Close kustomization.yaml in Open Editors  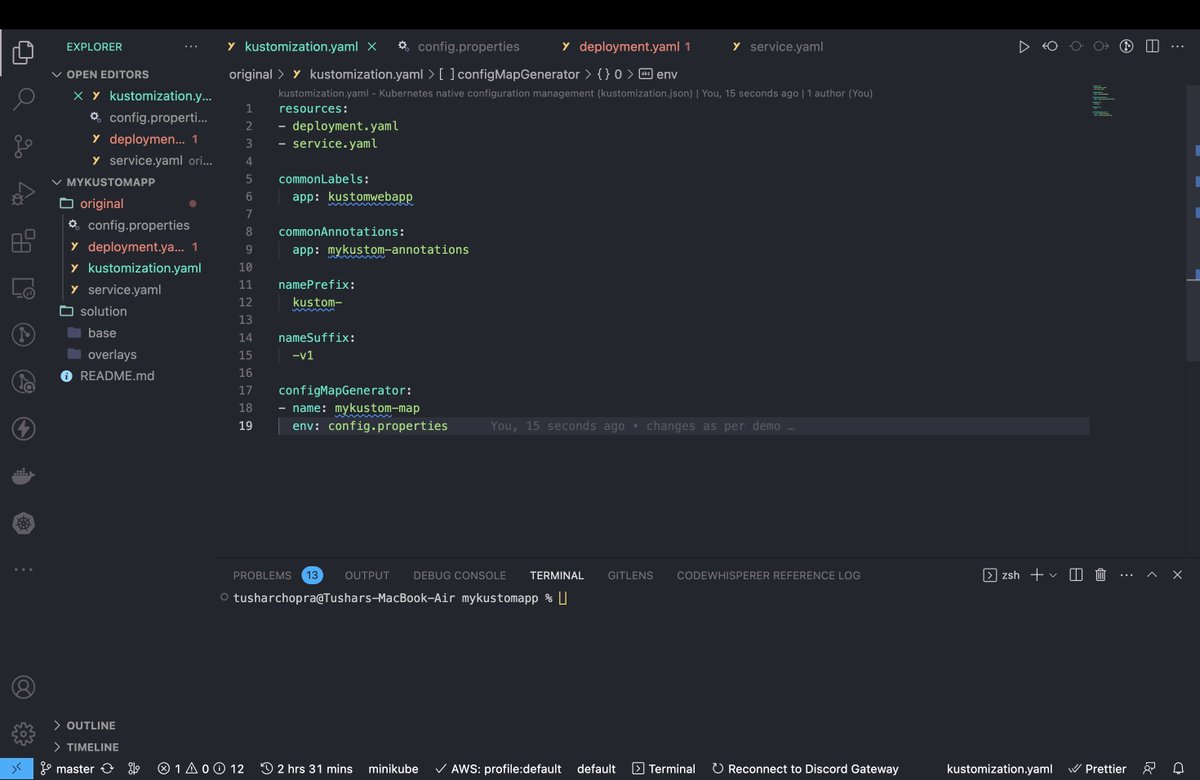[x=78, y=96]
